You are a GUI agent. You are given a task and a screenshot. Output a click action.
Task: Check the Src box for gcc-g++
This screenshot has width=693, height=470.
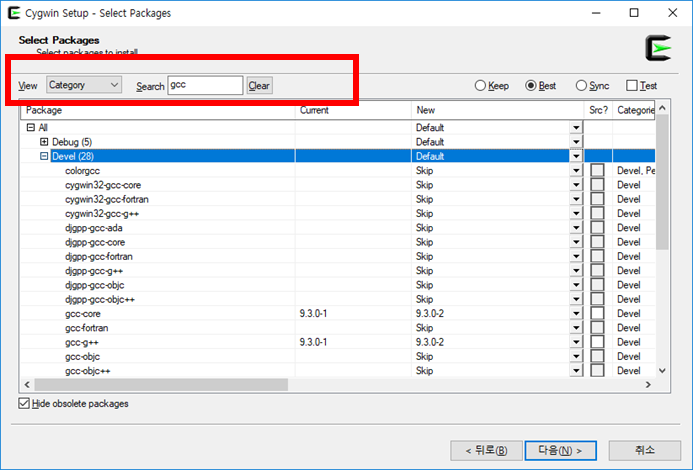[597, 342]
